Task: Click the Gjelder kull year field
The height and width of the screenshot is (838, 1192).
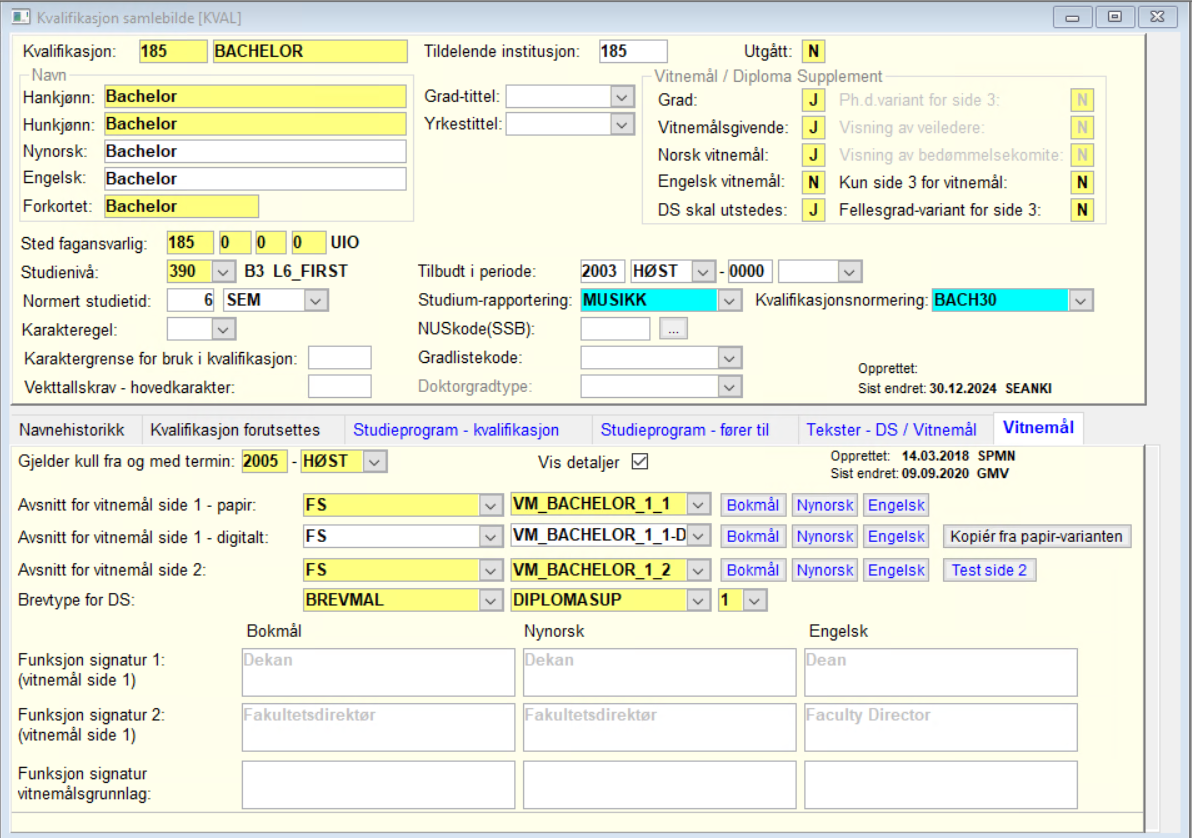Action: [x=264, y=462]
